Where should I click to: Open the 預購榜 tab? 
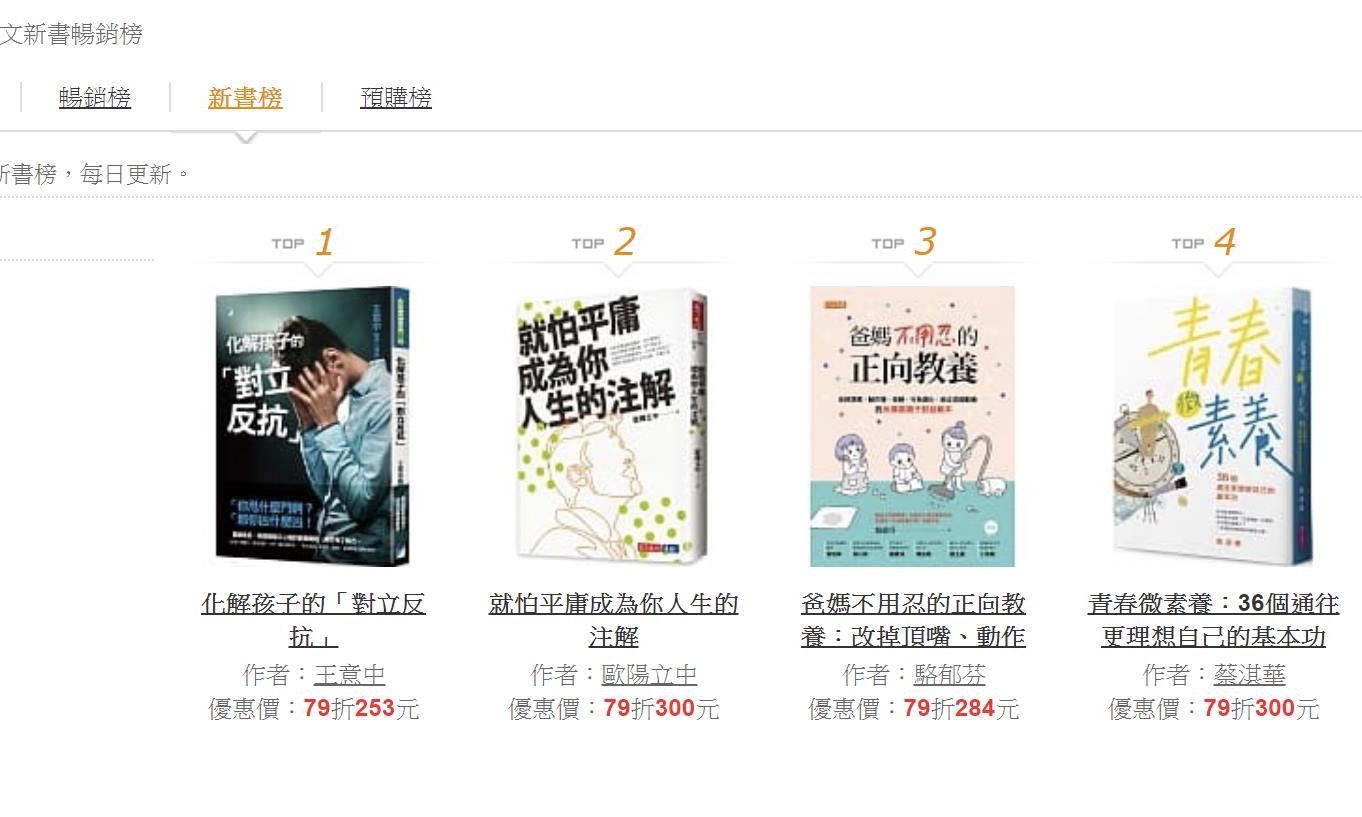tap(396, 98)
